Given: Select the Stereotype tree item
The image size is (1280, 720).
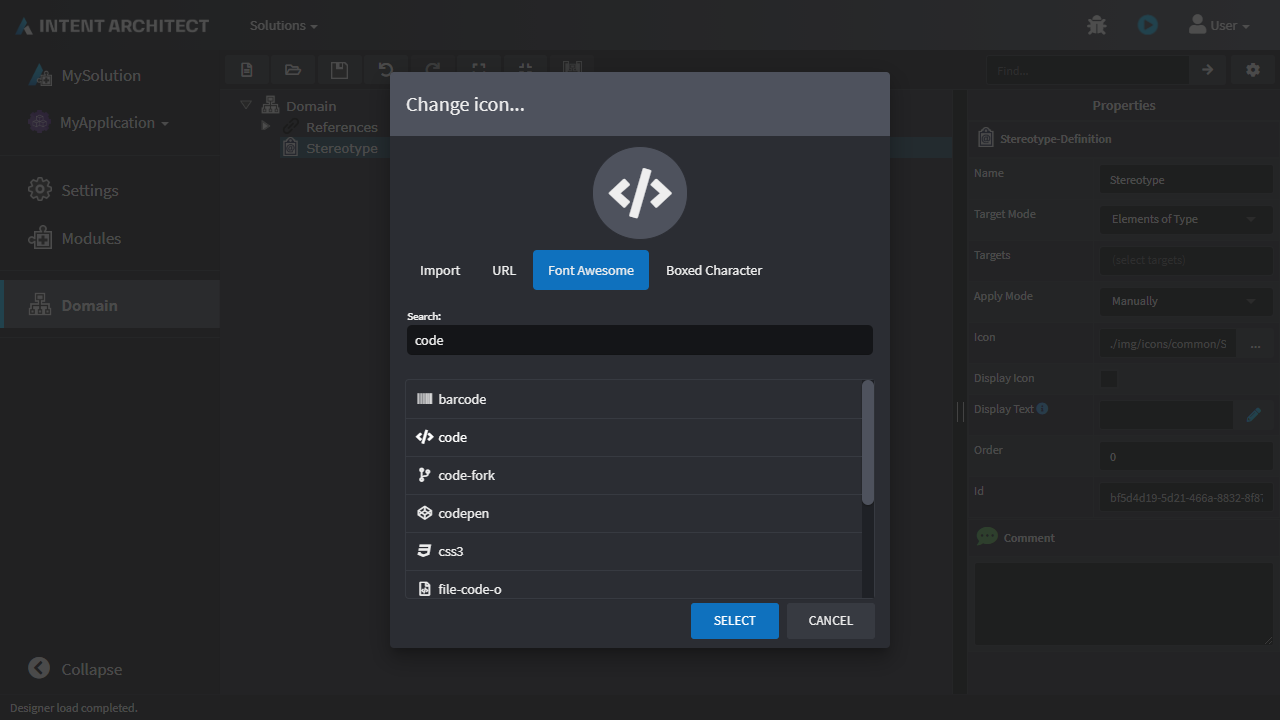Looking at the screenshot, I should (341, 148).
